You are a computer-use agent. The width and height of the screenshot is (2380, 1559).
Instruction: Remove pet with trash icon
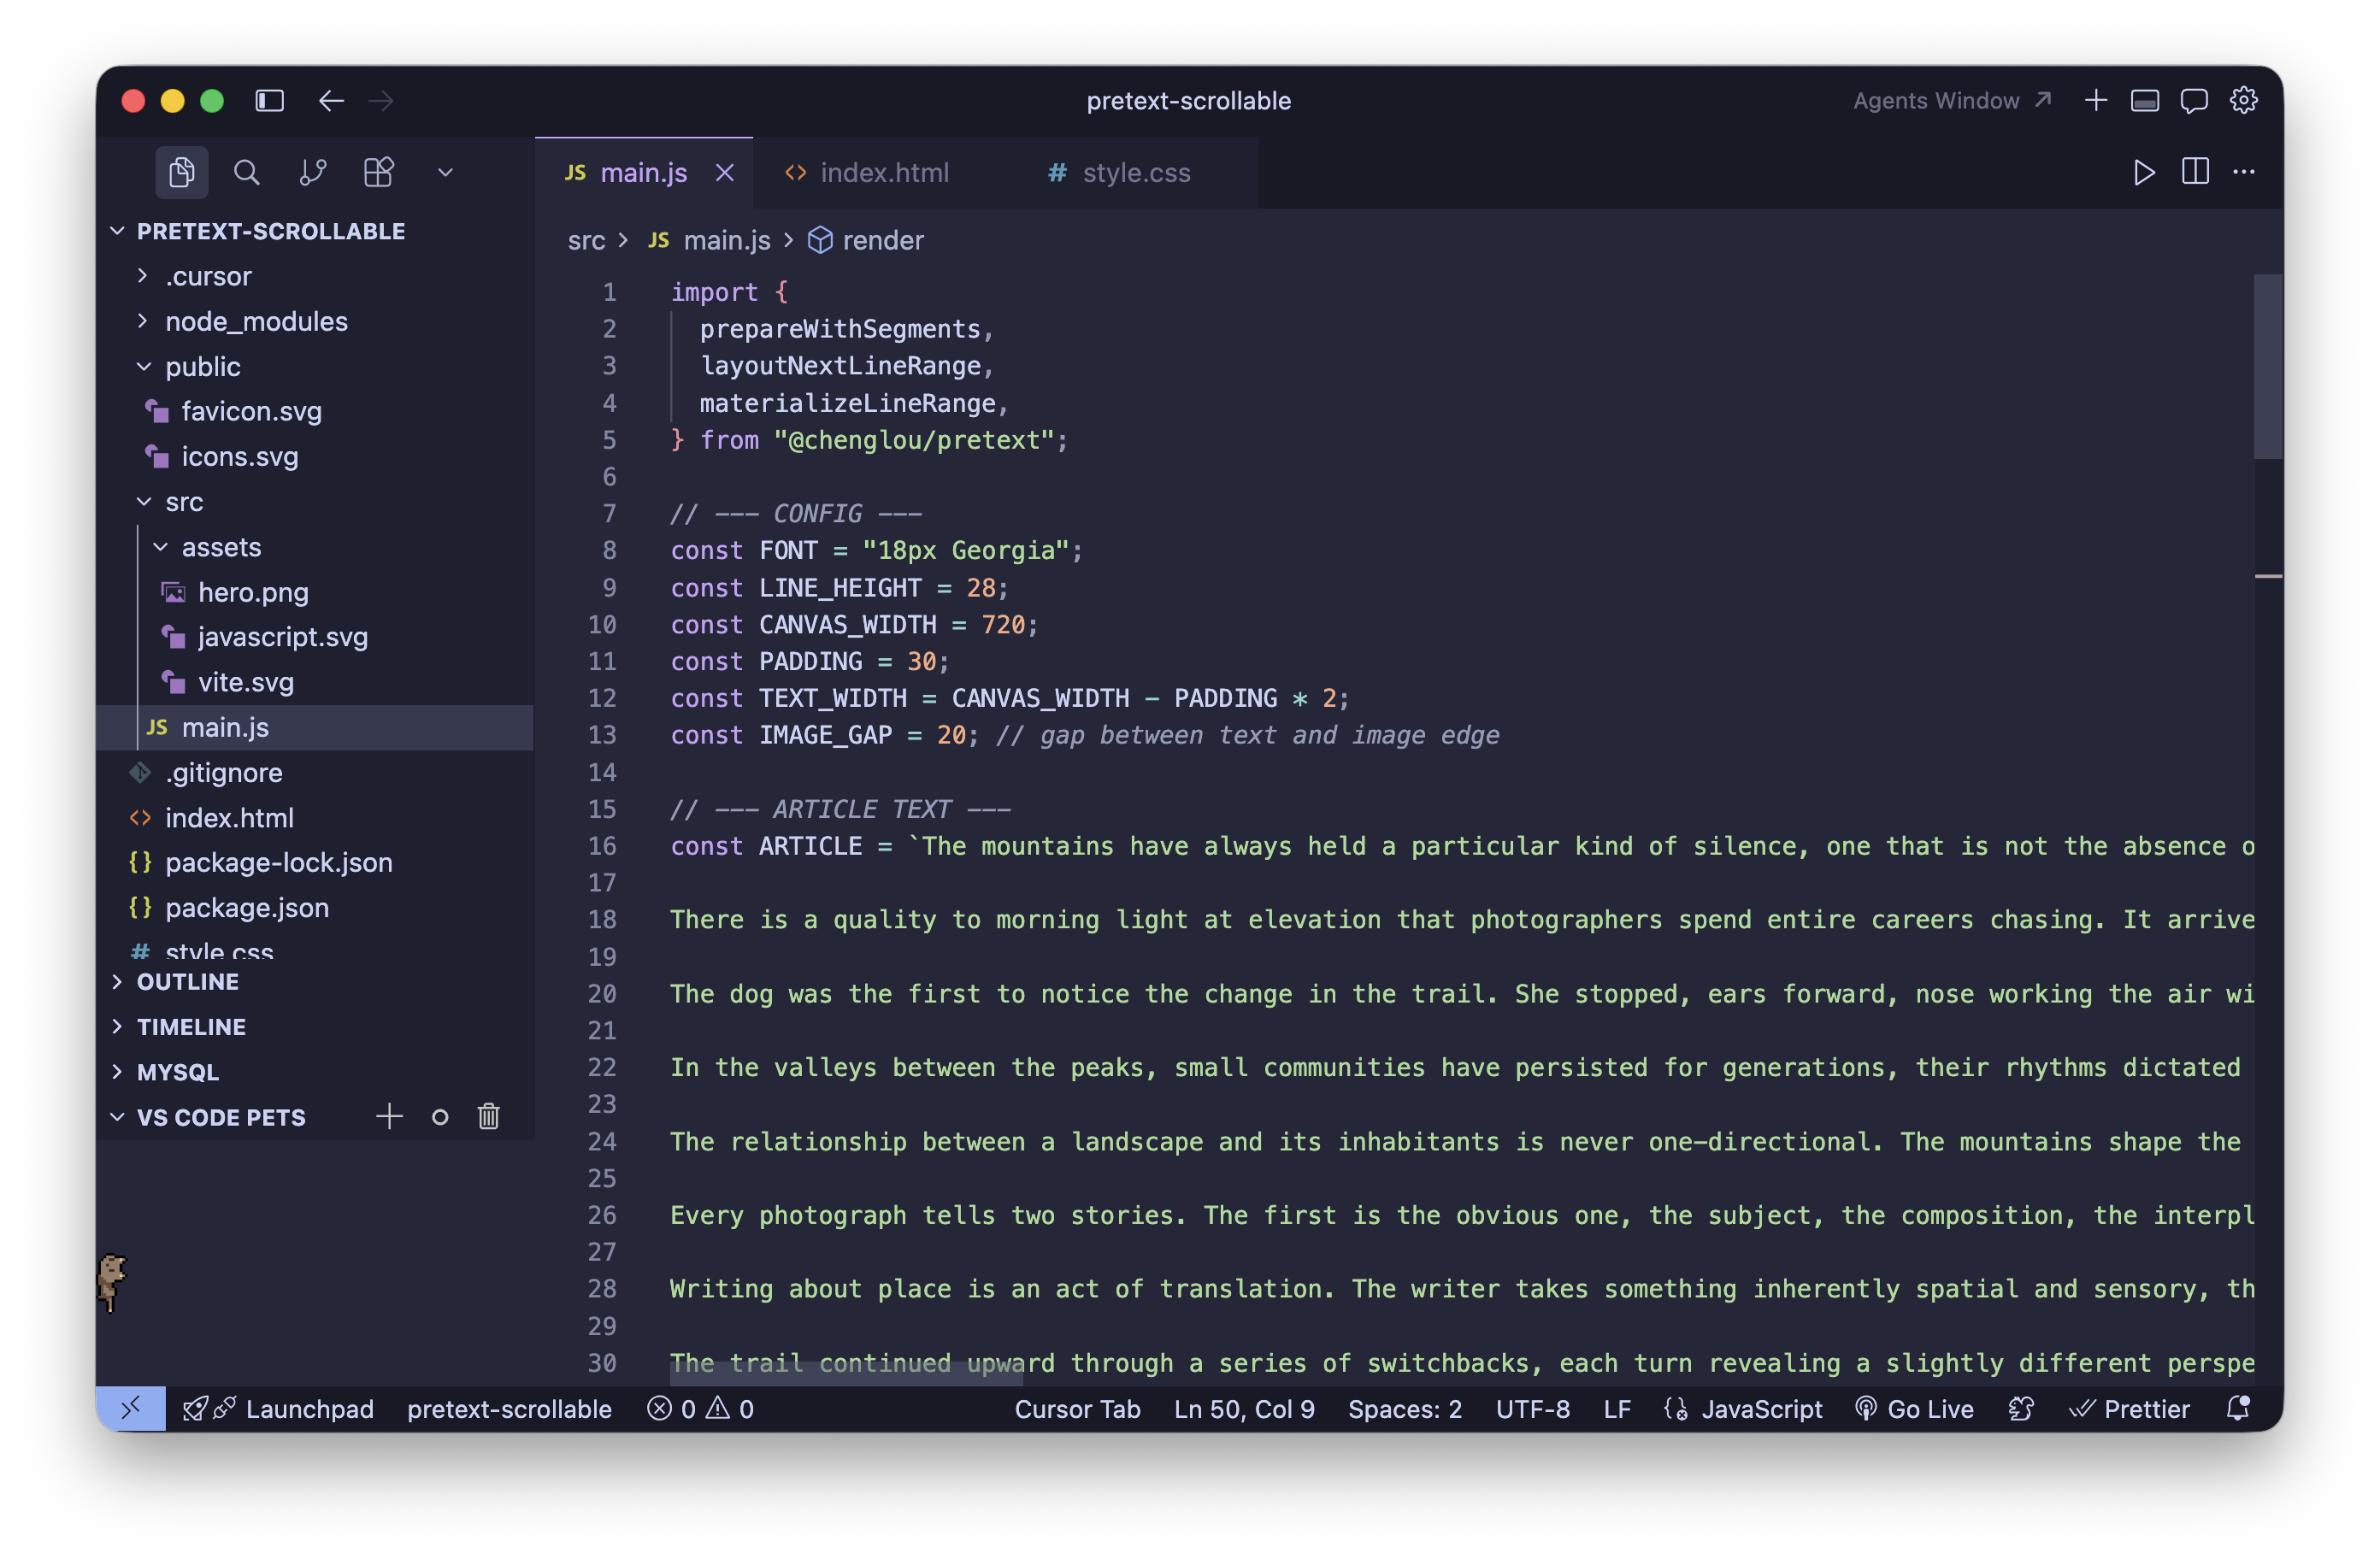click(x=489, y=1116)
